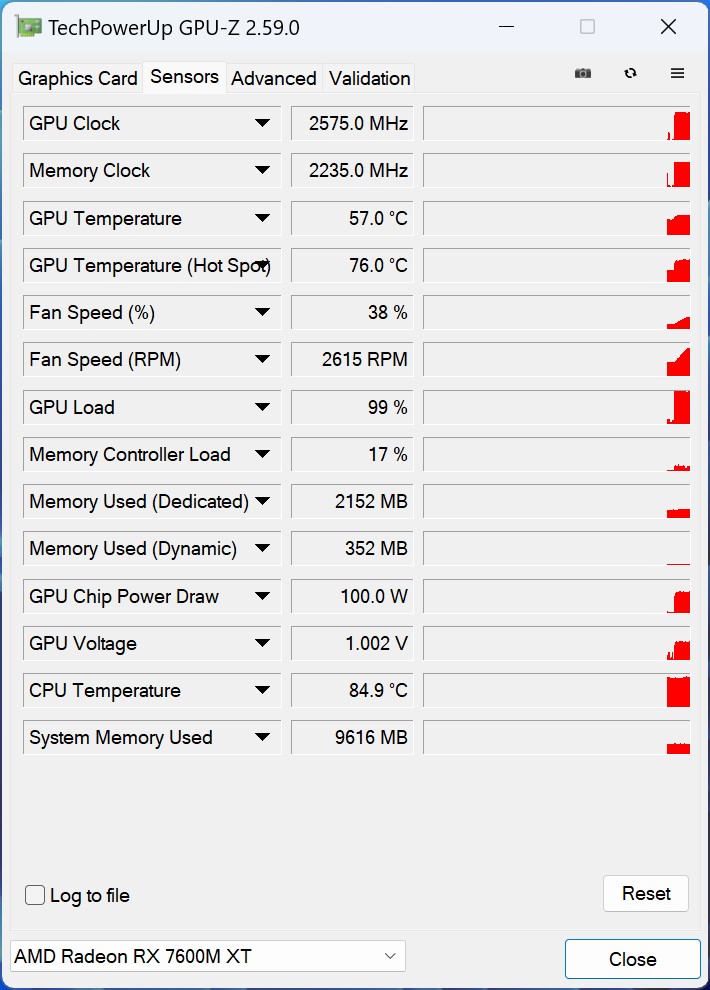Click the GPU-Z app icon in title bar
This screenshot has width=710, height=990.
click(29, 27)
